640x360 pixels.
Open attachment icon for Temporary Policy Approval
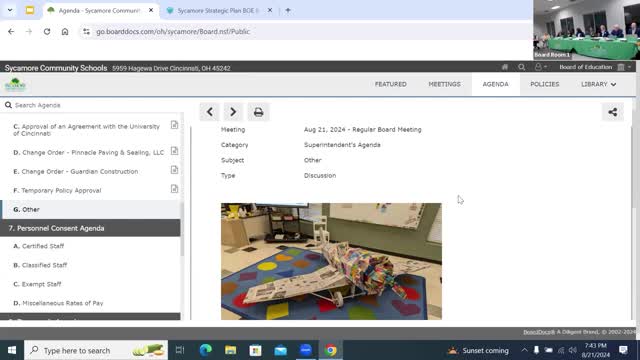tap(174, 189)
